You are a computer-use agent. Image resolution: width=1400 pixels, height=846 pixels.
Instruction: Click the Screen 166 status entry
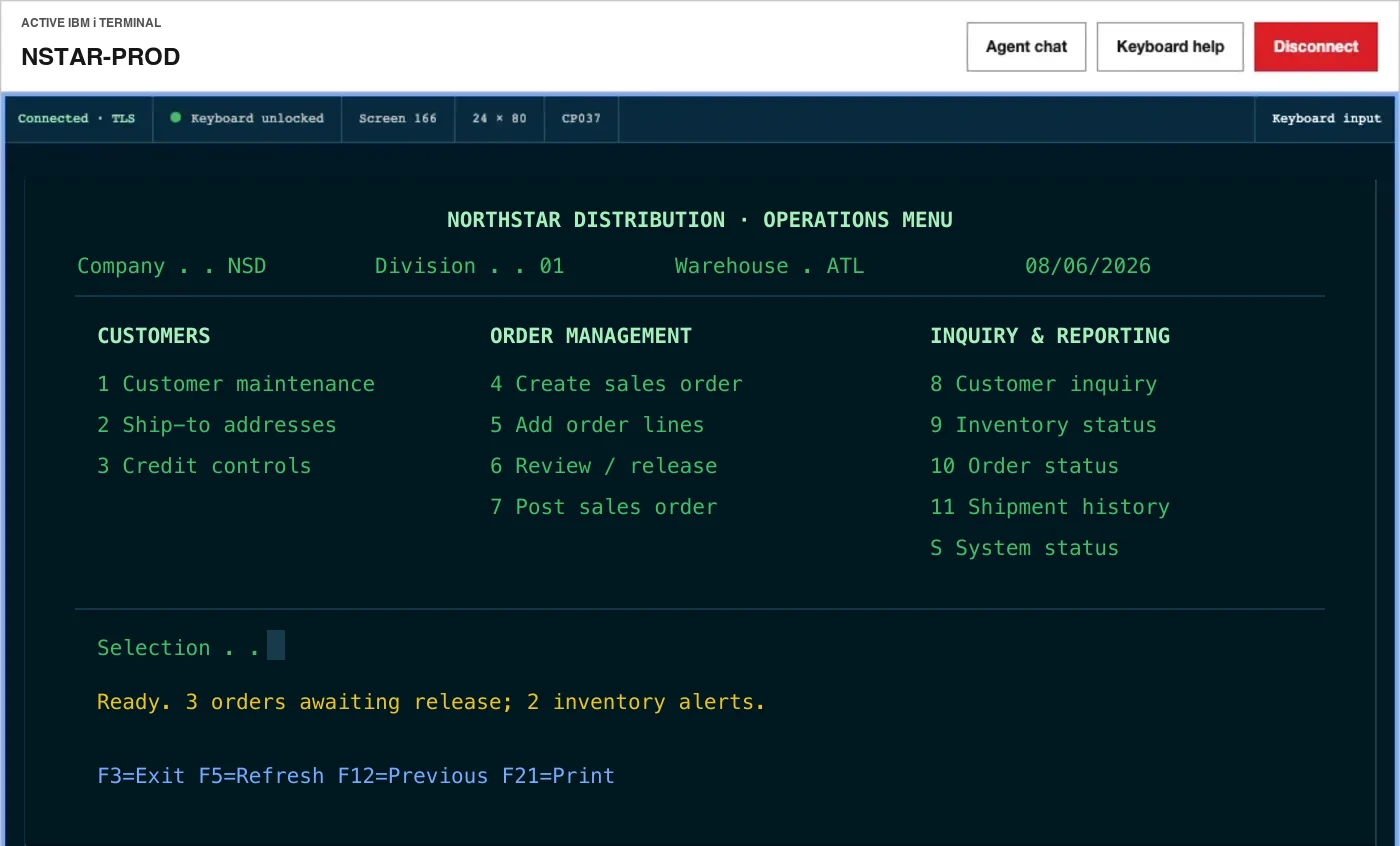398,118
